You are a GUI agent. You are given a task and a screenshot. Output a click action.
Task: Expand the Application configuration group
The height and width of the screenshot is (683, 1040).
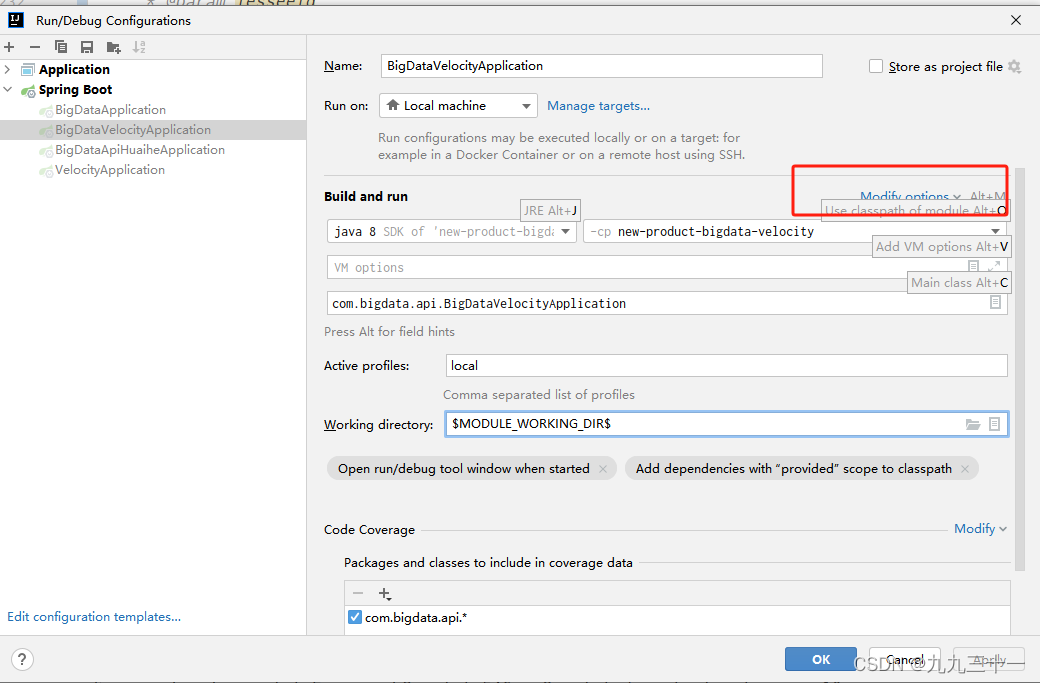(x=7, y=70)
